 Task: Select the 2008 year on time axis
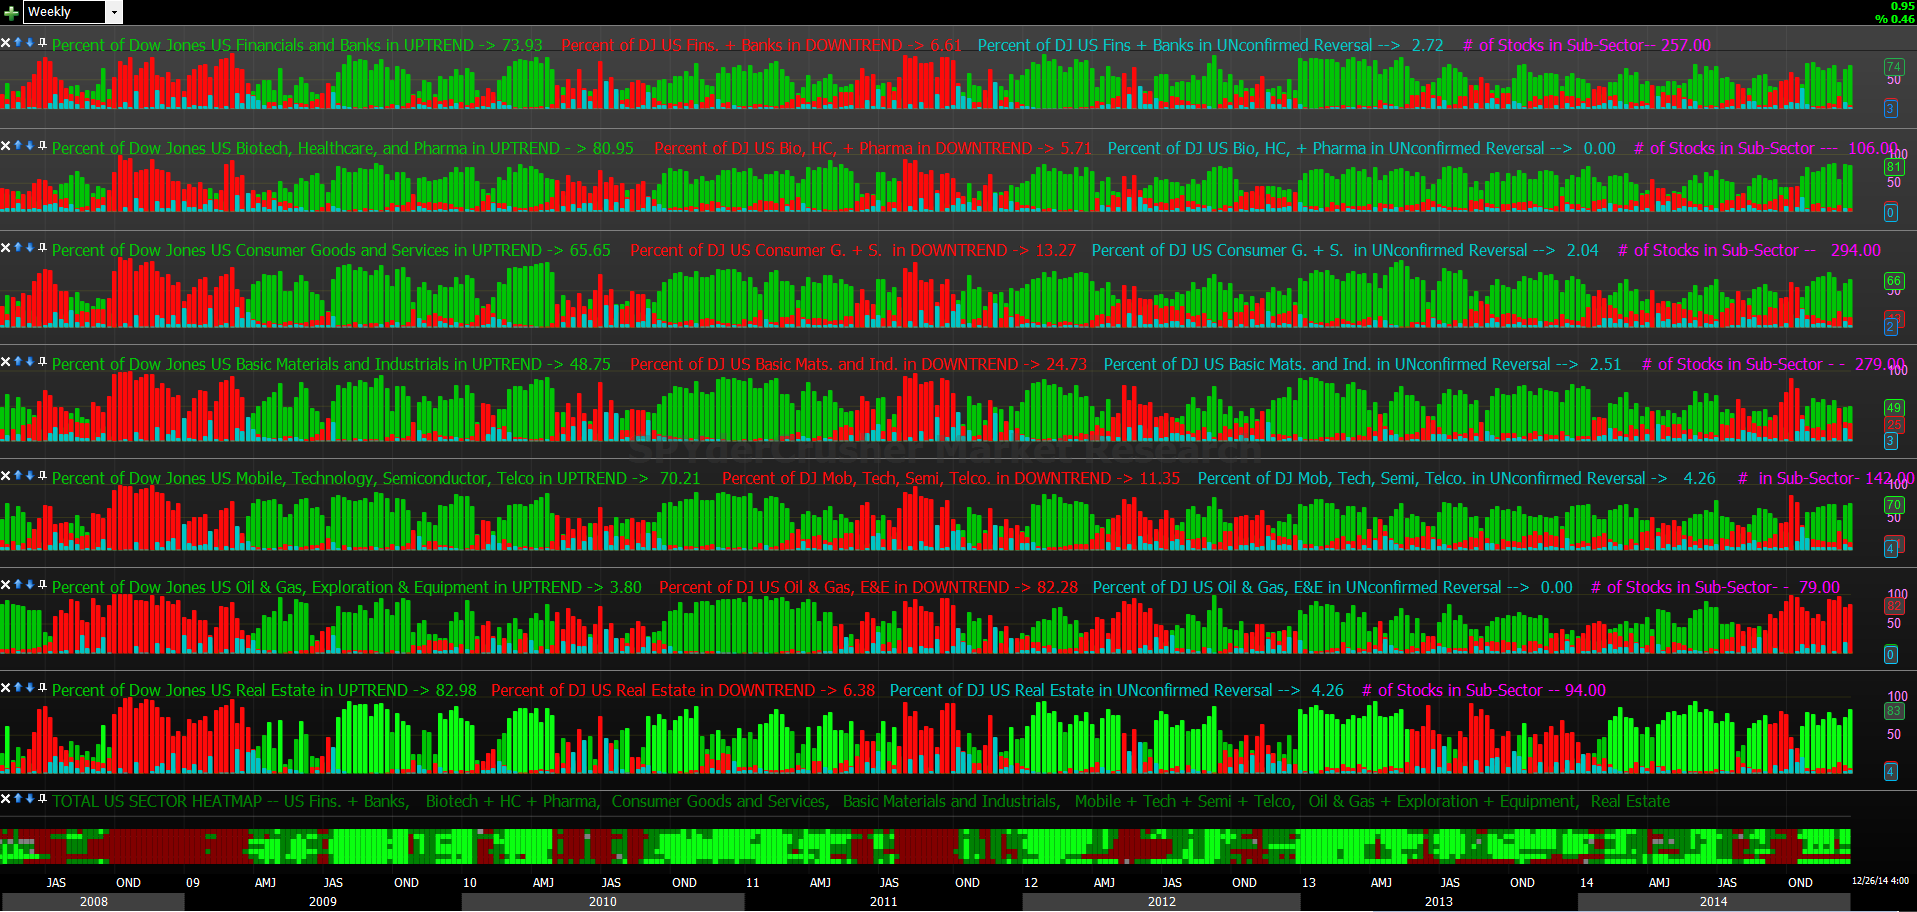point(93,902)
